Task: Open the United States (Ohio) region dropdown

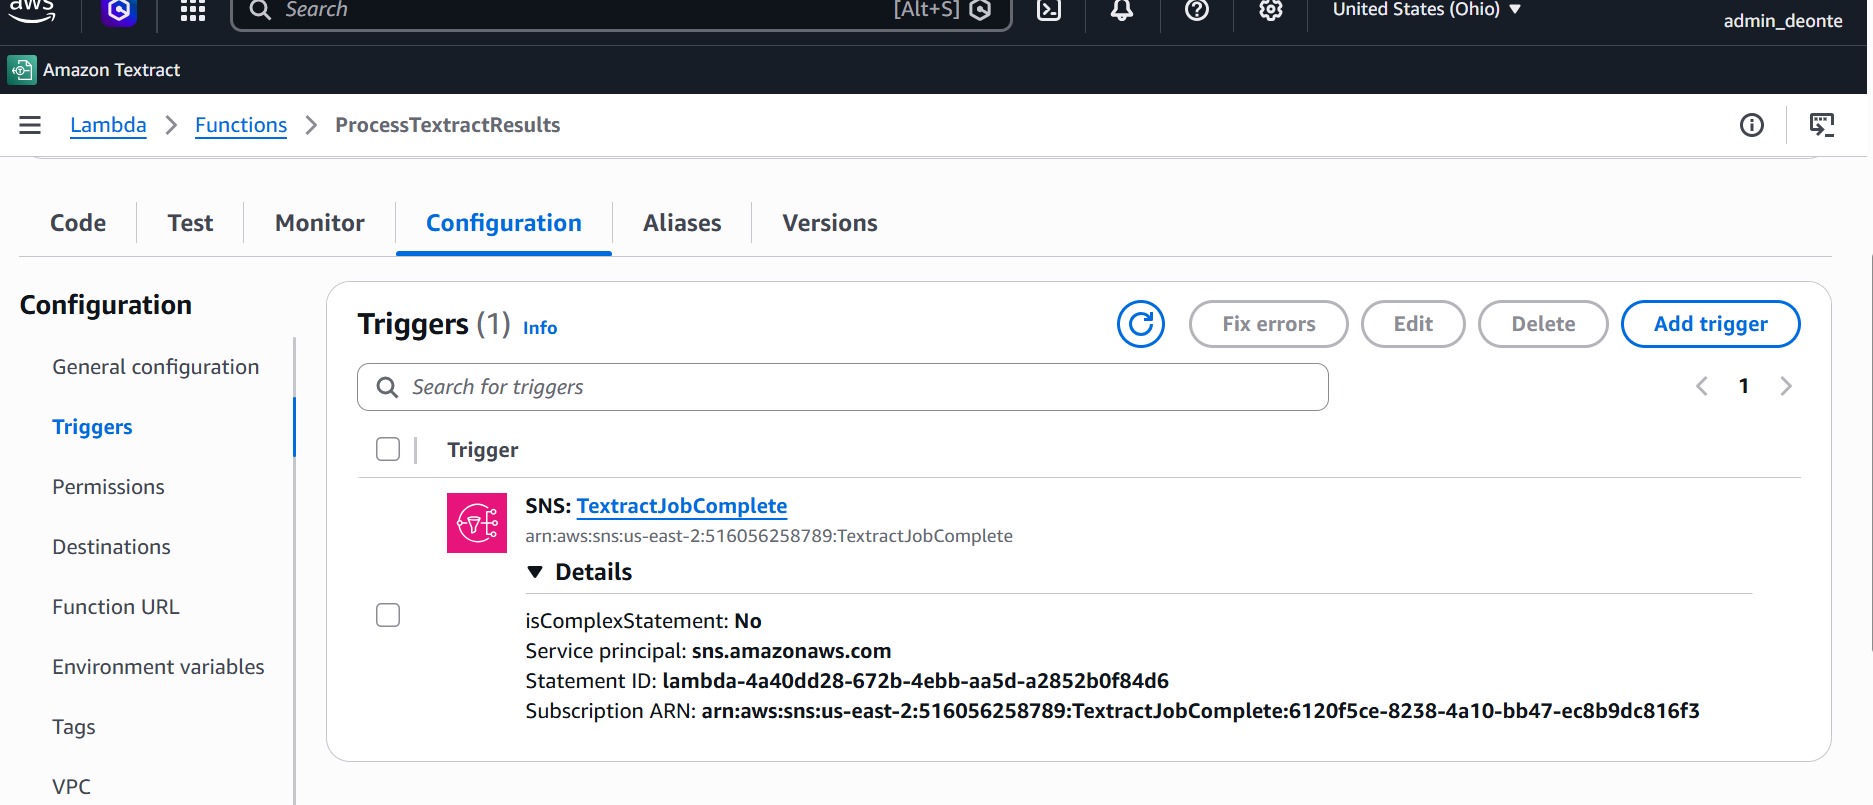Action: pos(1427,10)
